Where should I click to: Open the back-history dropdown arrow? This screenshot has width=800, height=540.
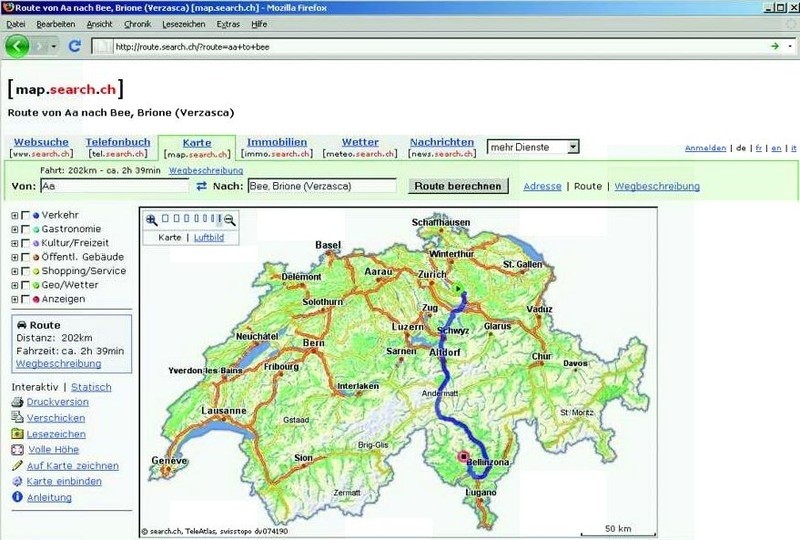pyautogui.click(x=54, y=46)
